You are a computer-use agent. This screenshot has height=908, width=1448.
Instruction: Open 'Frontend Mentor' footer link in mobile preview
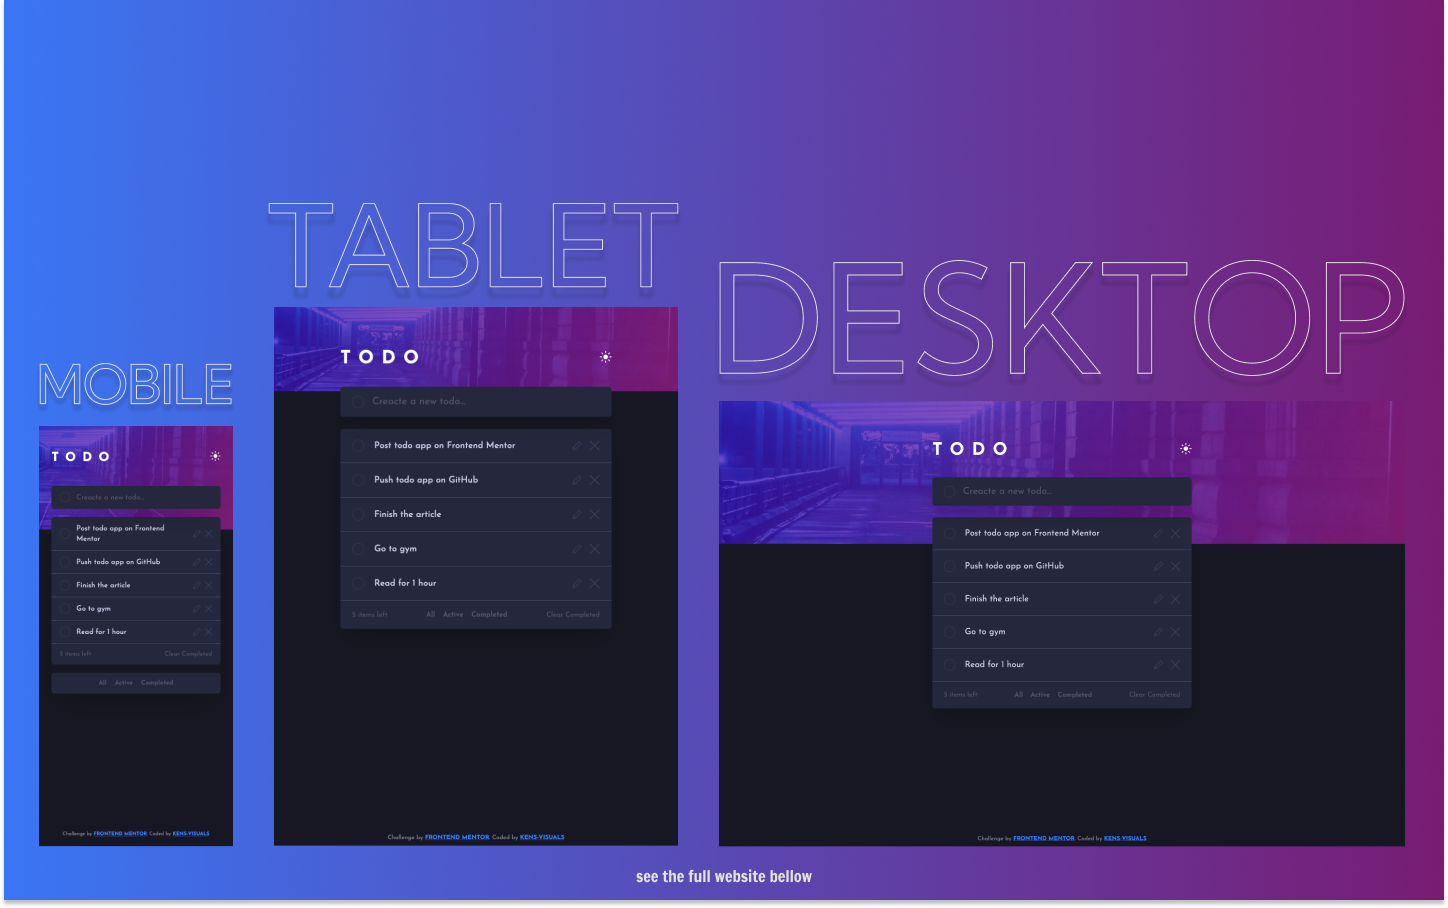[x=120, y=833]
